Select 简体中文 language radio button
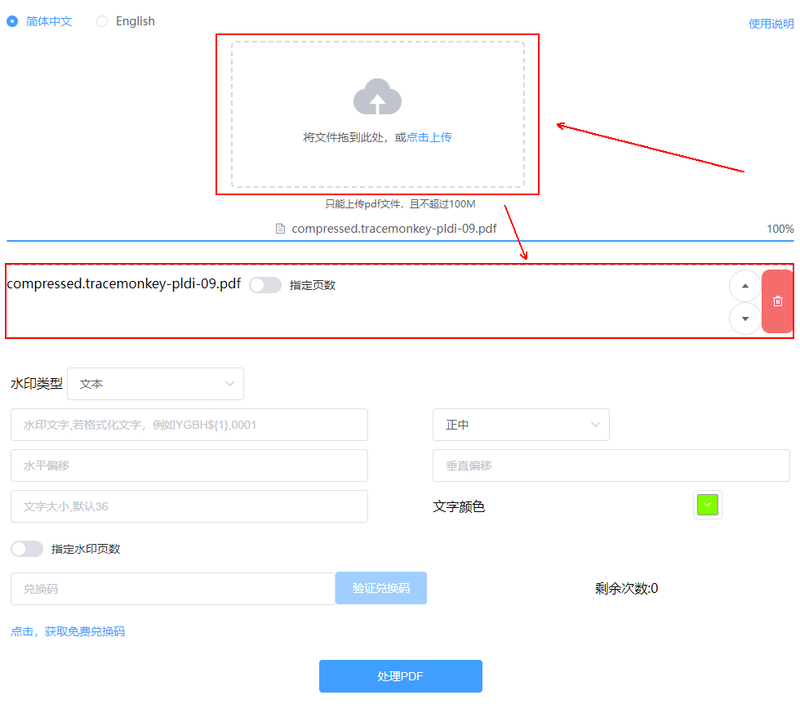The width and height of the screenshot is (800, 713). (x=12, y=21)
